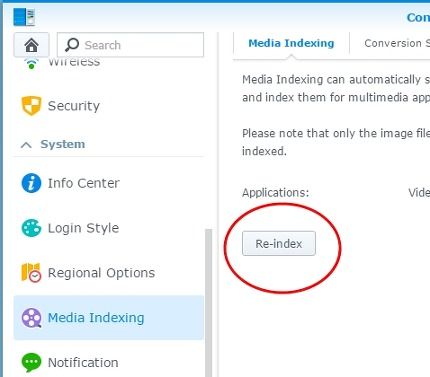The image size is (430, 377).
Task: Select the Login Style label
Action: click(x=83, y=228)
